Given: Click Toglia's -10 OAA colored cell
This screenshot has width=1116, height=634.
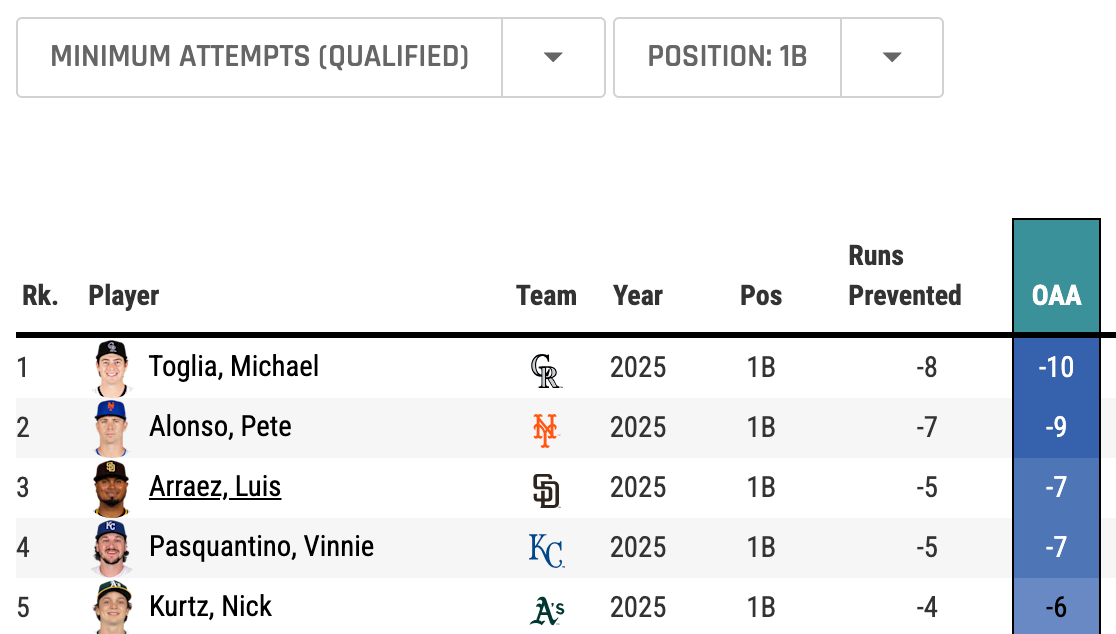Looking at the screenshot, I should click(1056, 368).
